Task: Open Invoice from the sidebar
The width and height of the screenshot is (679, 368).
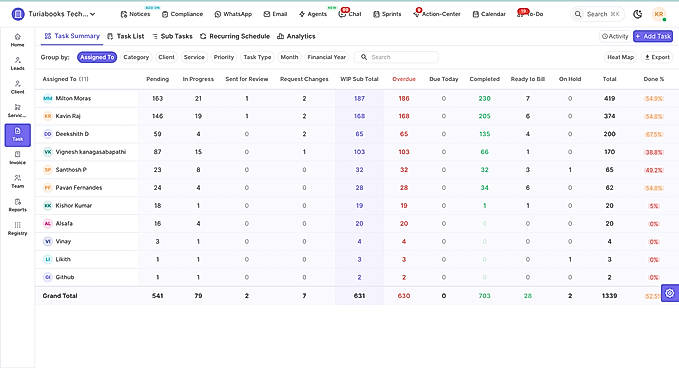Action: click(17, 158)
